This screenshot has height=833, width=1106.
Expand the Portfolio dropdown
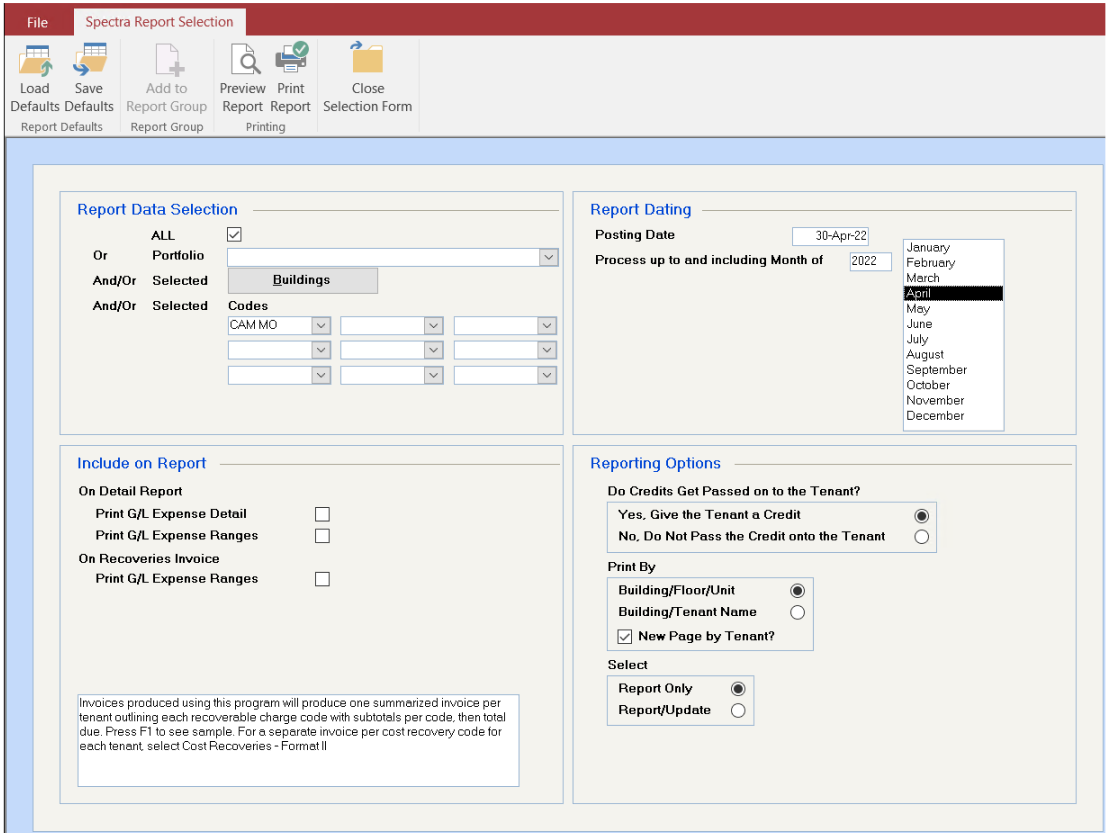pos(549,257)
